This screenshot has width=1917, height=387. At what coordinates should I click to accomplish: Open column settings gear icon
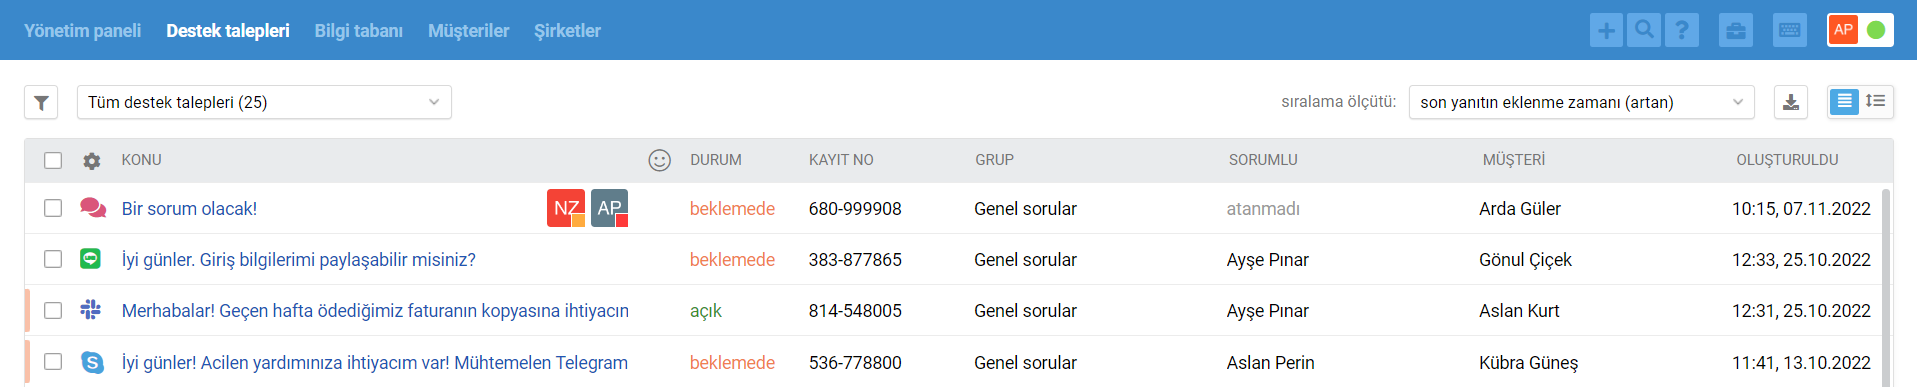click(x=92, y=160)
